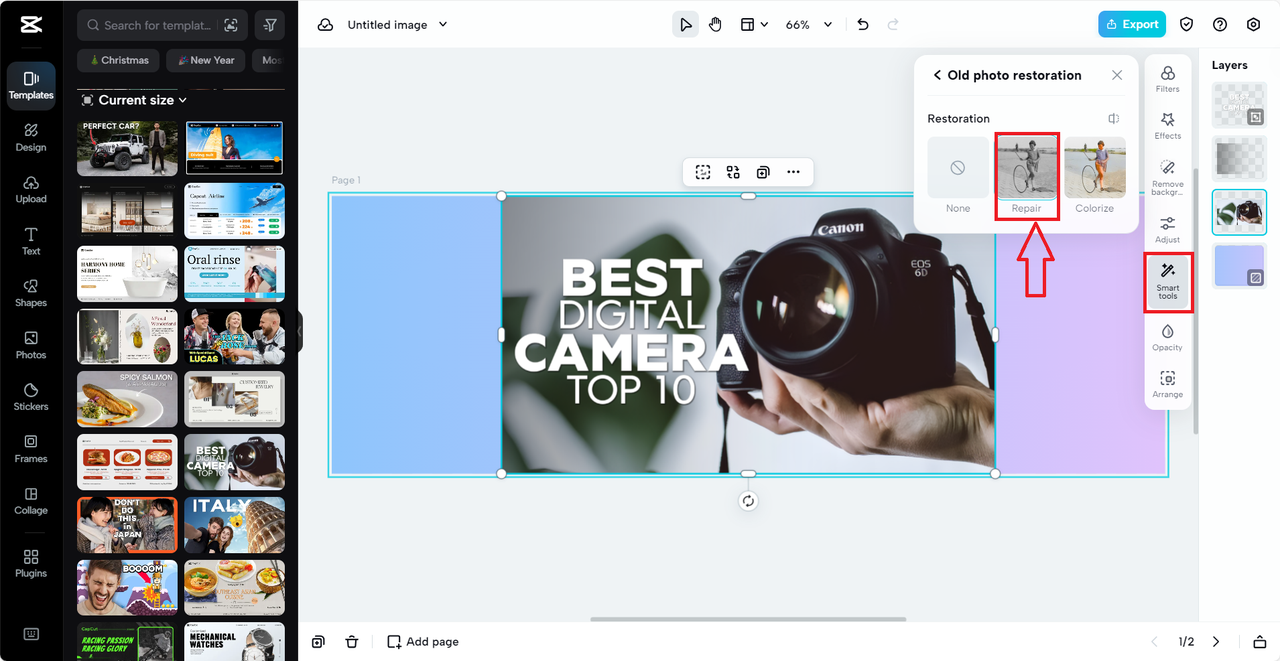Viewport: 1280px width, 661px height.
Task: Select the Hand pan tool
Action: pyautogui.click(x=715, y=25)
